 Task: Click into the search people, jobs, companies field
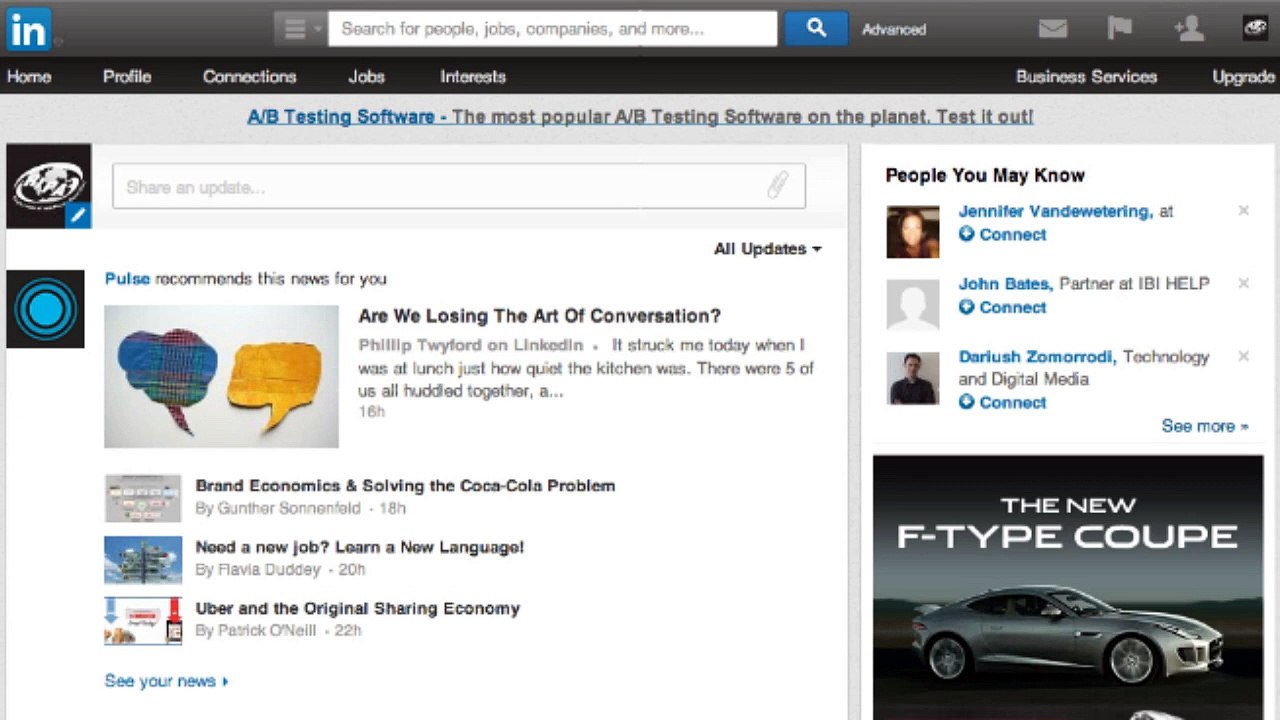pyautogui.click(x=553, y=29)
